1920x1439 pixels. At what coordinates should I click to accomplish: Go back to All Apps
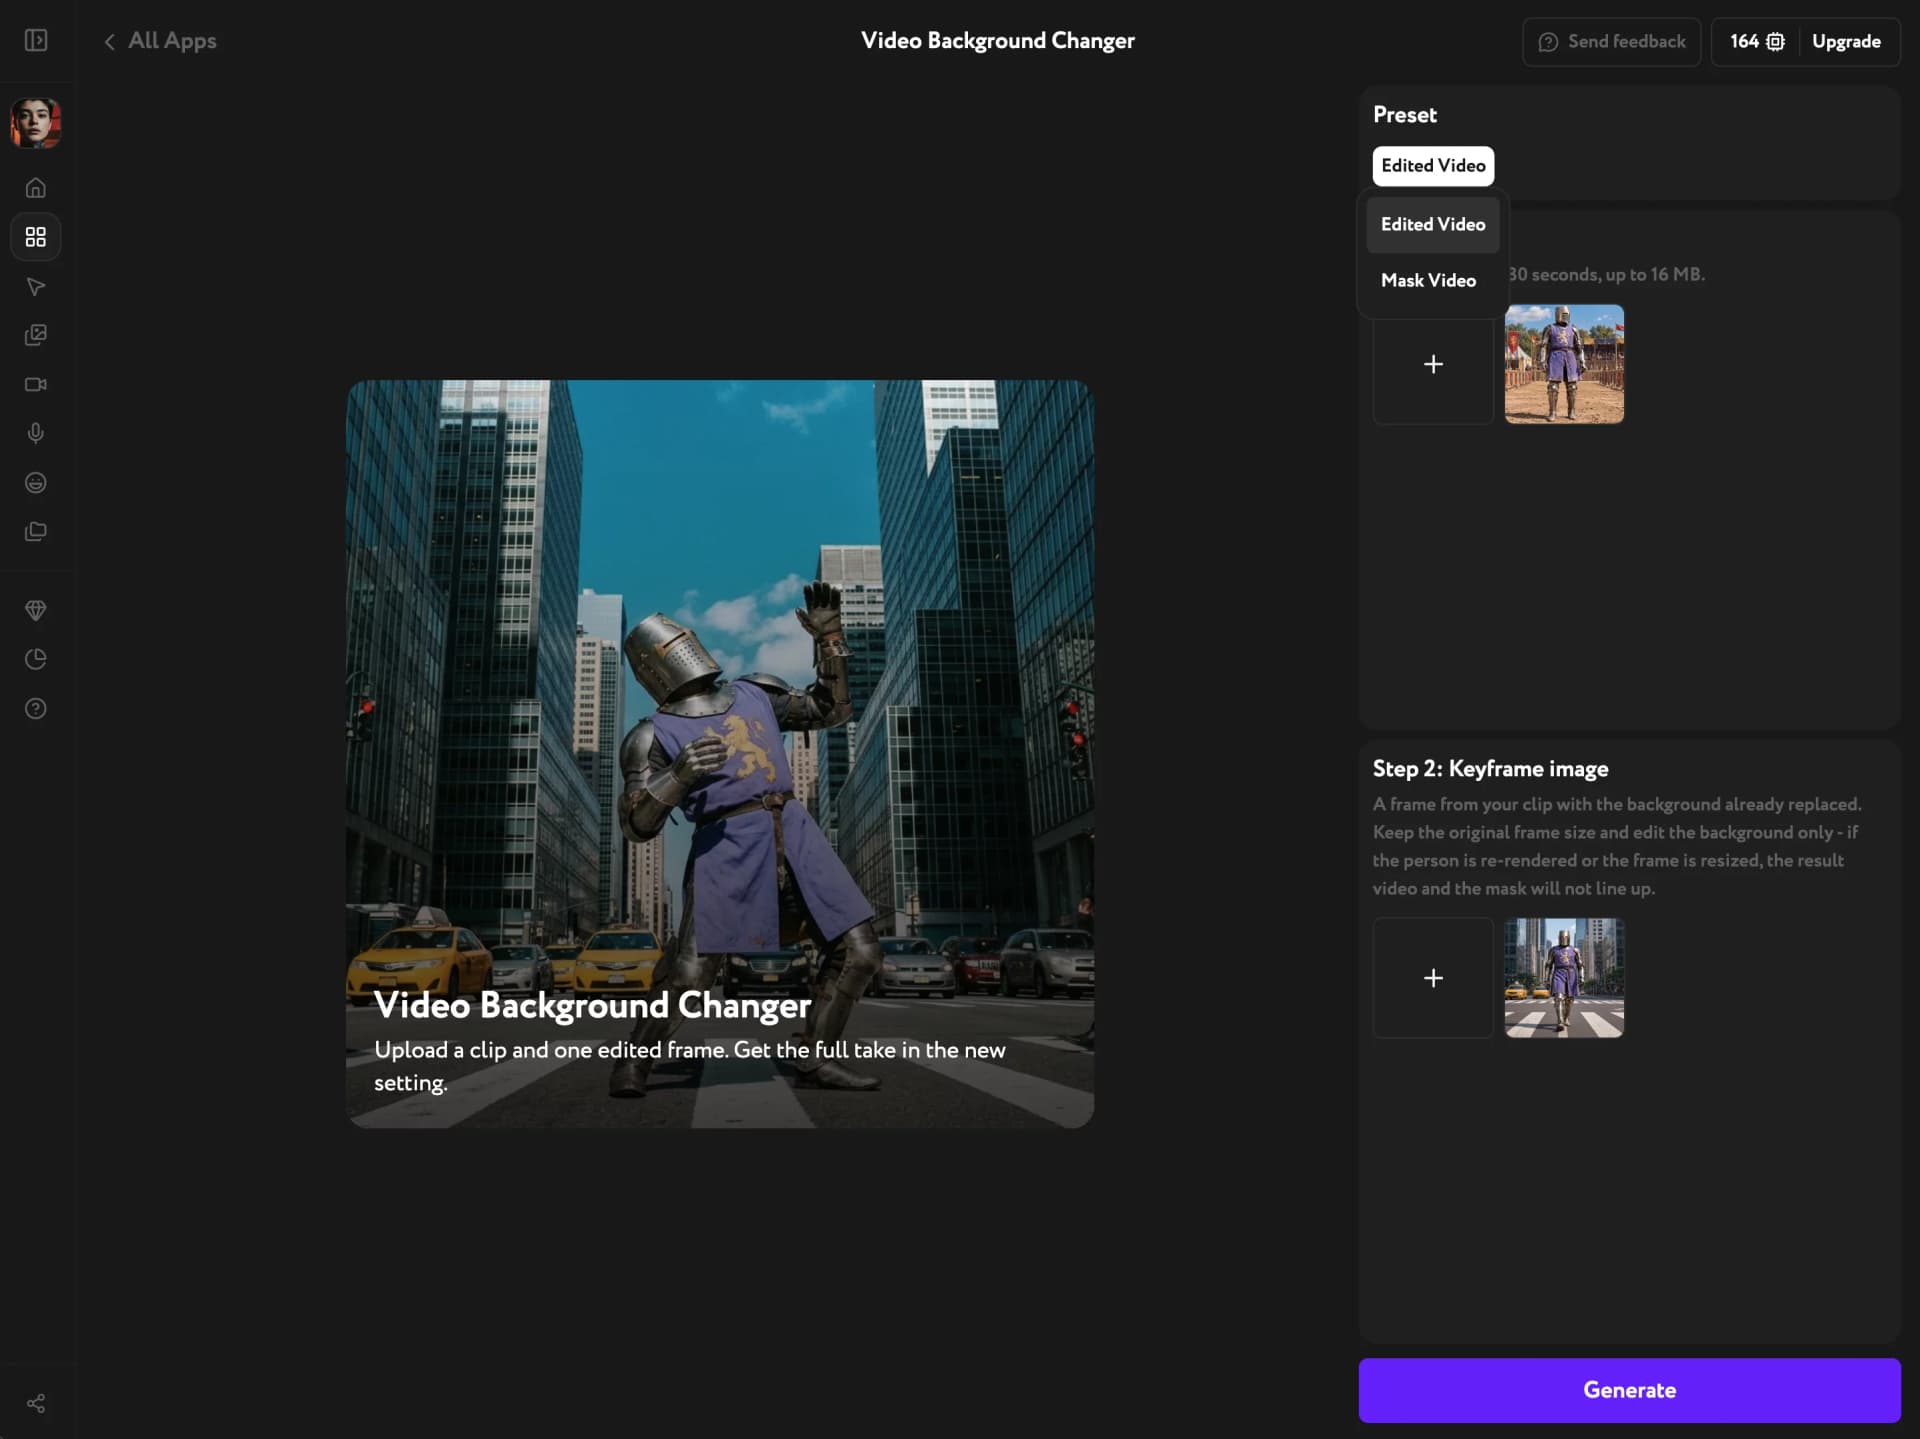(160, 41)
